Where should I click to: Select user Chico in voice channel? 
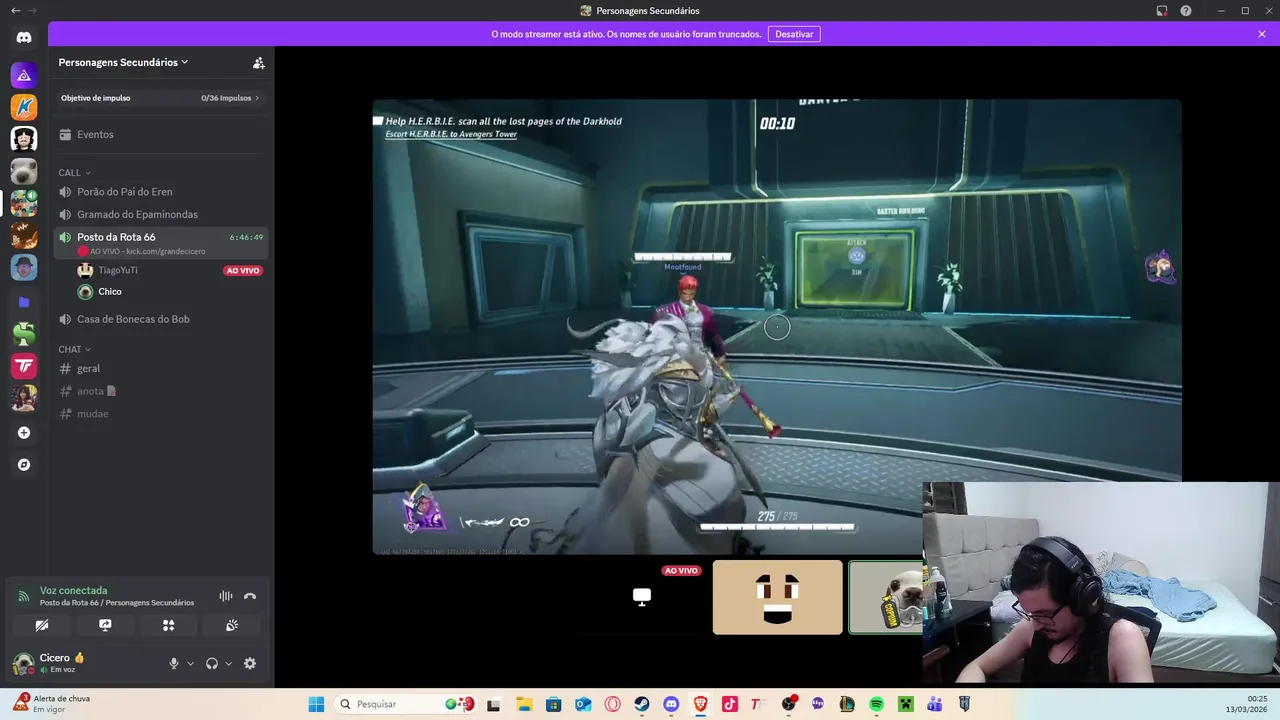click(168, 292)
